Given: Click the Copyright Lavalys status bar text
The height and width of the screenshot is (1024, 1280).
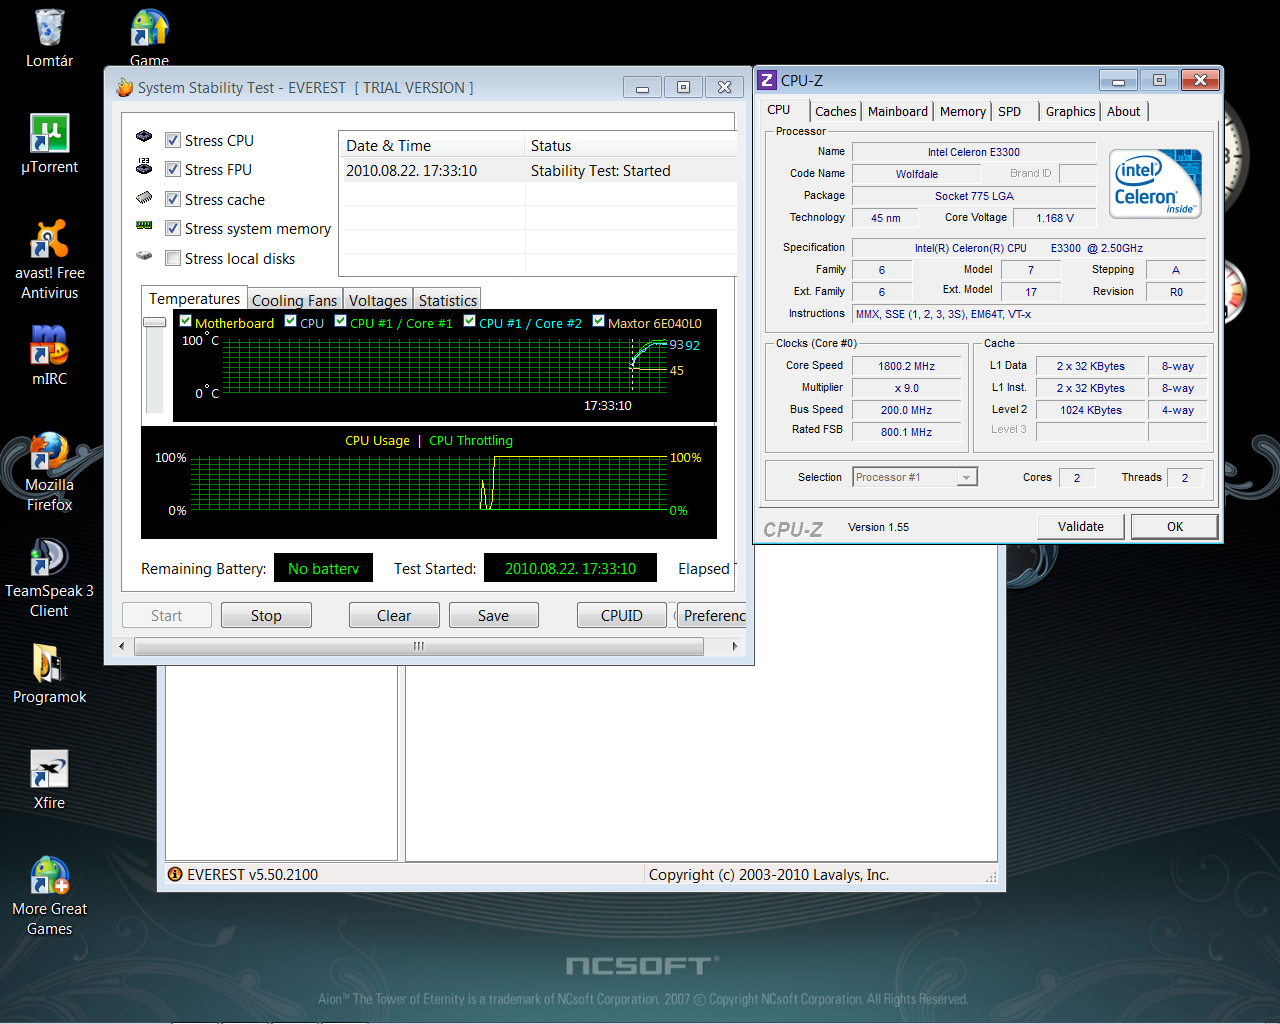Looking at the screenshot, I should click(x=768, y=874).
